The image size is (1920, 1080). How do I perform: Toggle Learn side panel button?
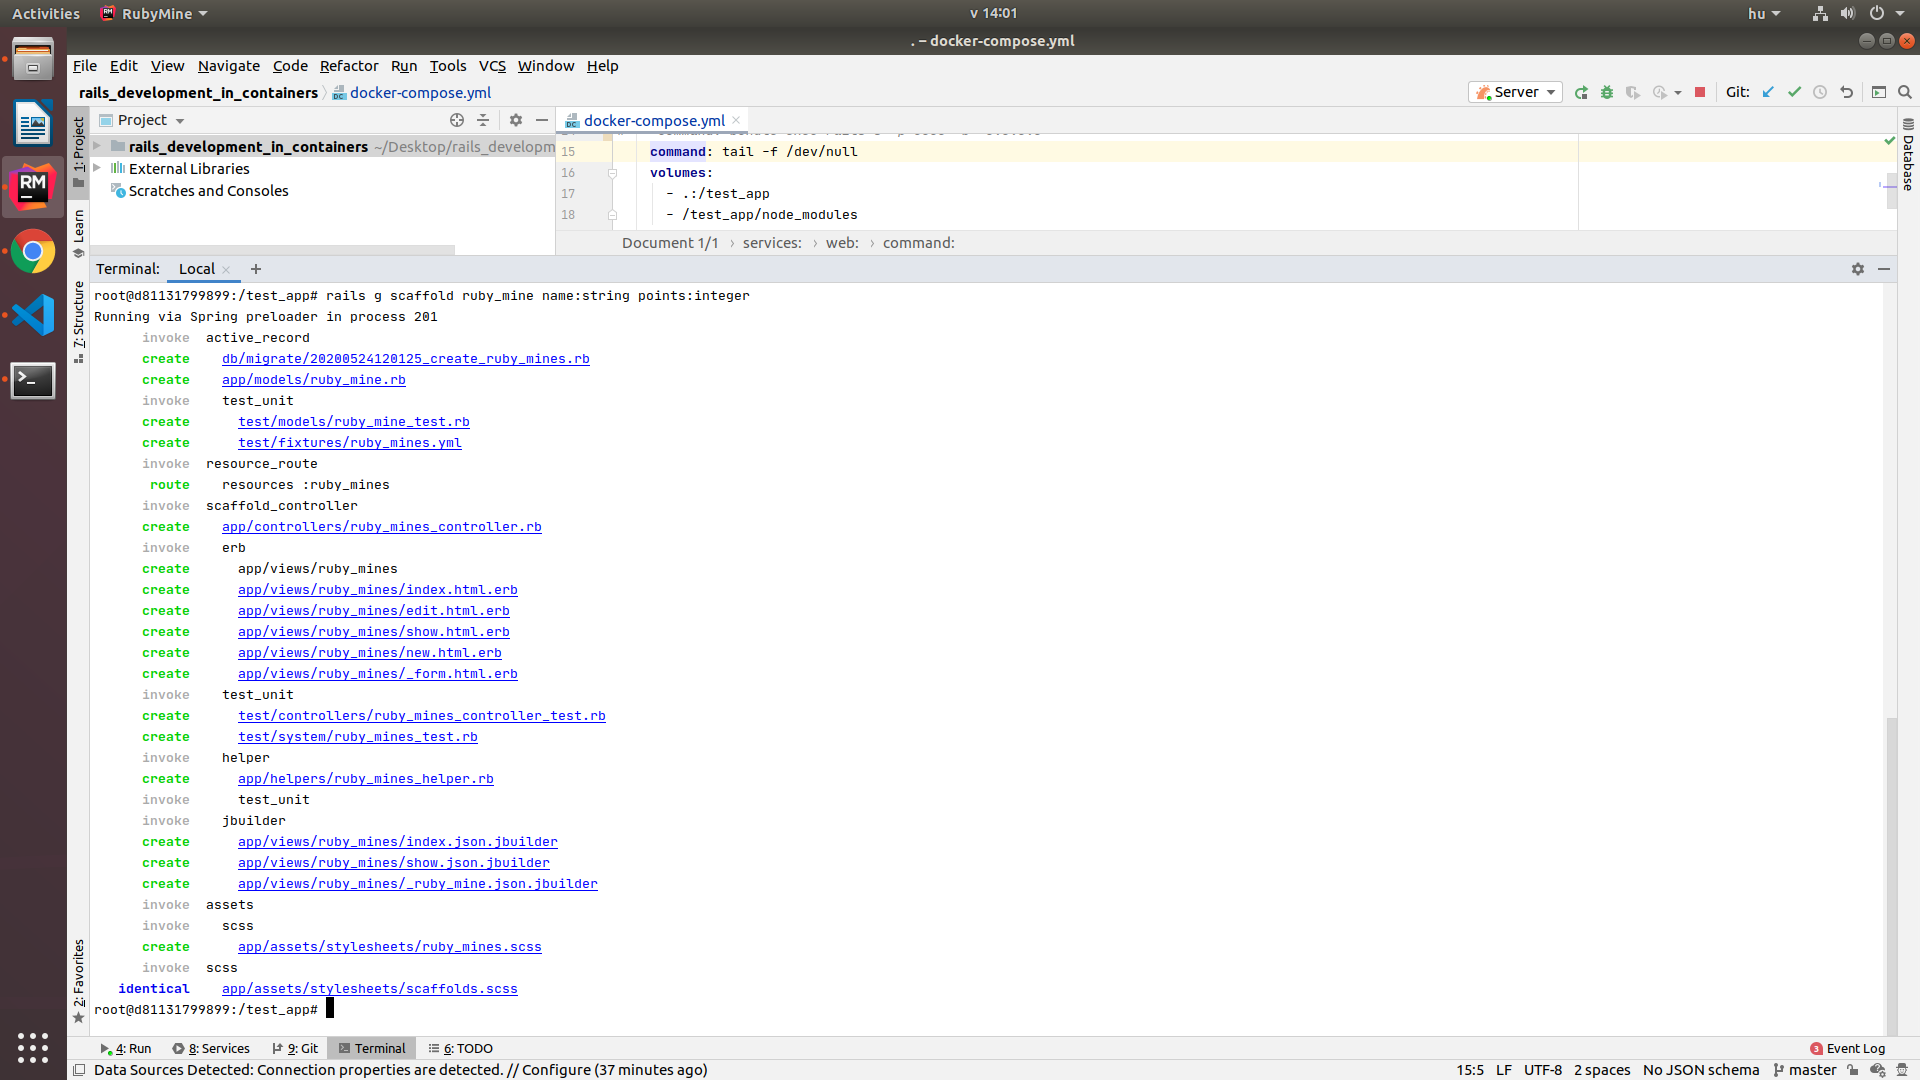(79, 233)
